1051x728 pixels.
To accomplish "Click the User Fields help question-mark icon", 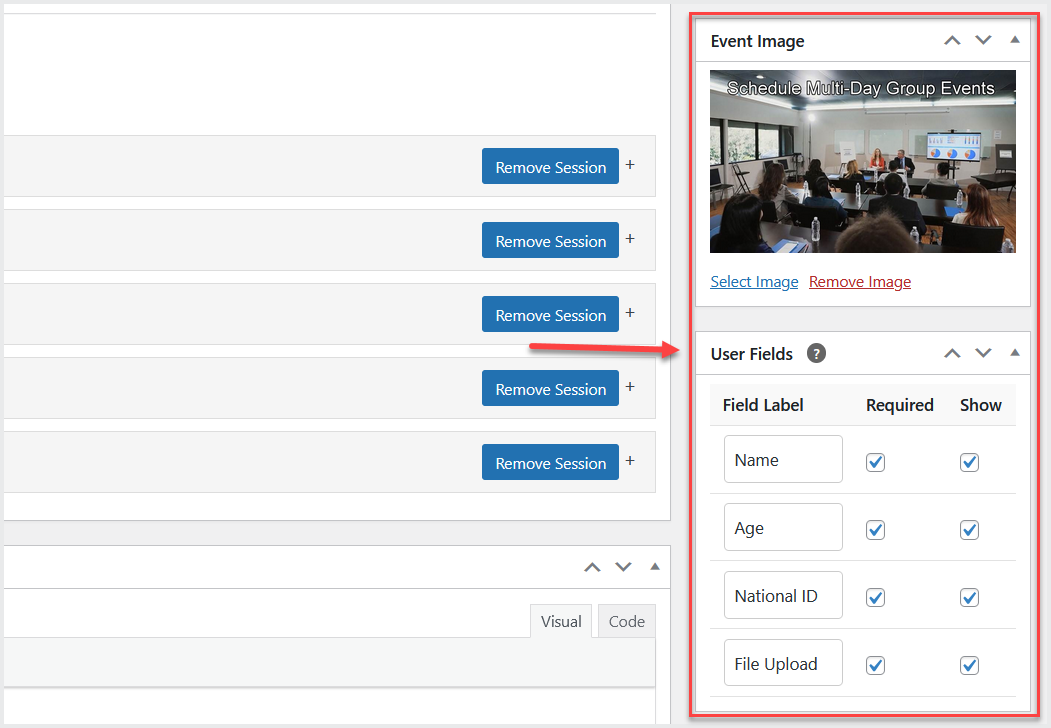I will 817,353.
